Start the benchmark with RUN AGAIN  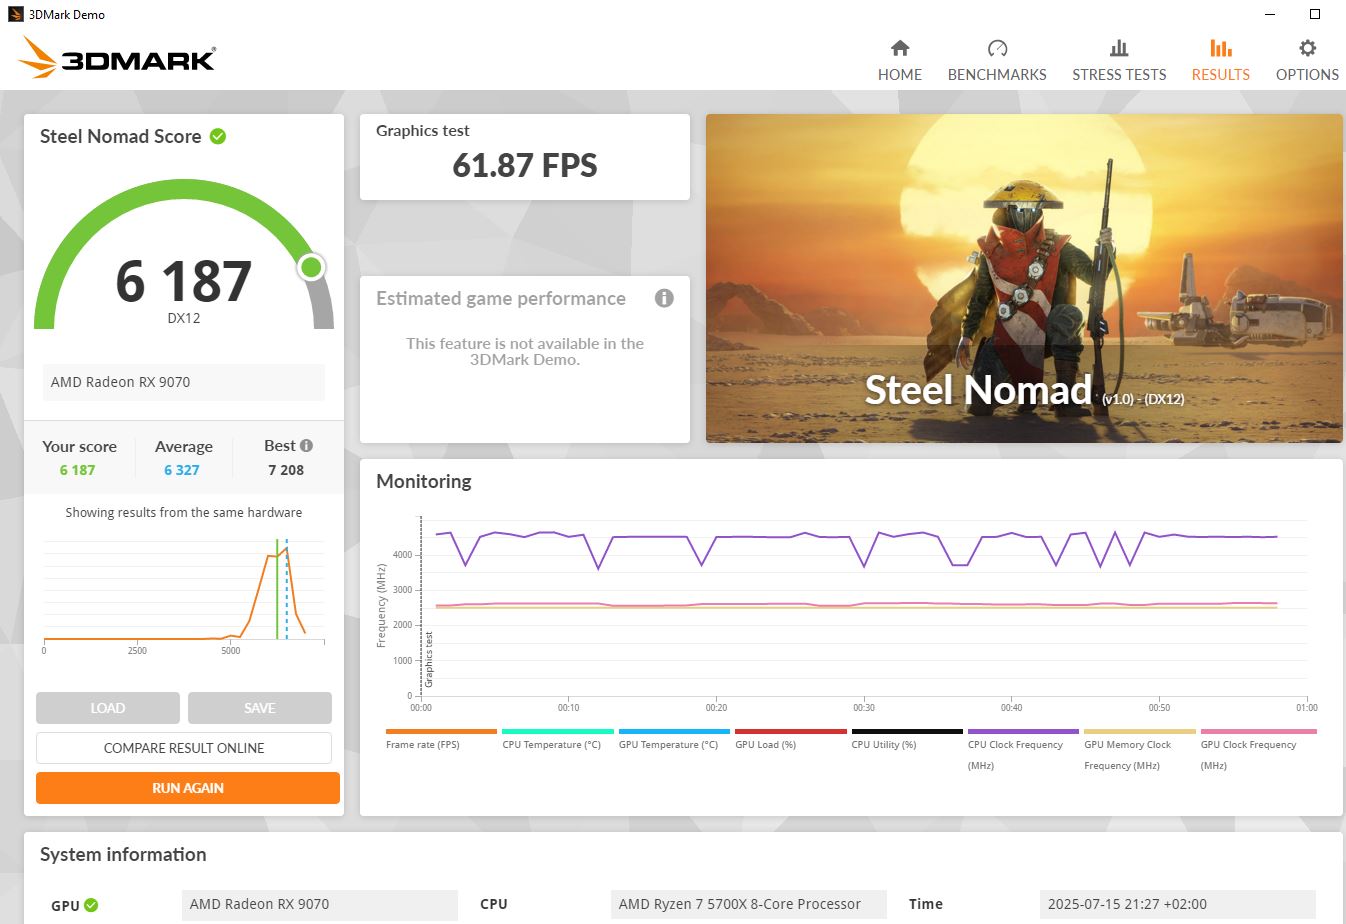pos(188,788)
